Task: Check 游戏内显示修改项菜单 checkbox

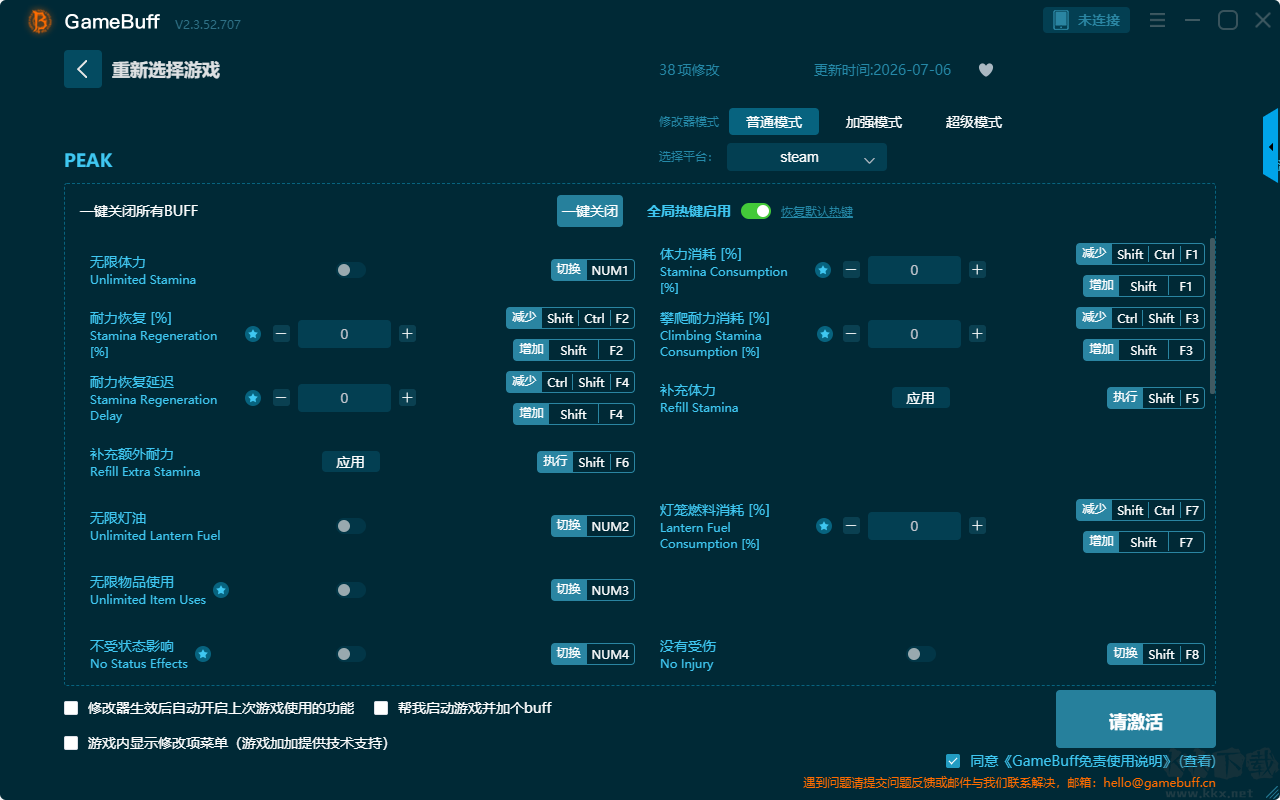Action: click(x=71, y=743)
